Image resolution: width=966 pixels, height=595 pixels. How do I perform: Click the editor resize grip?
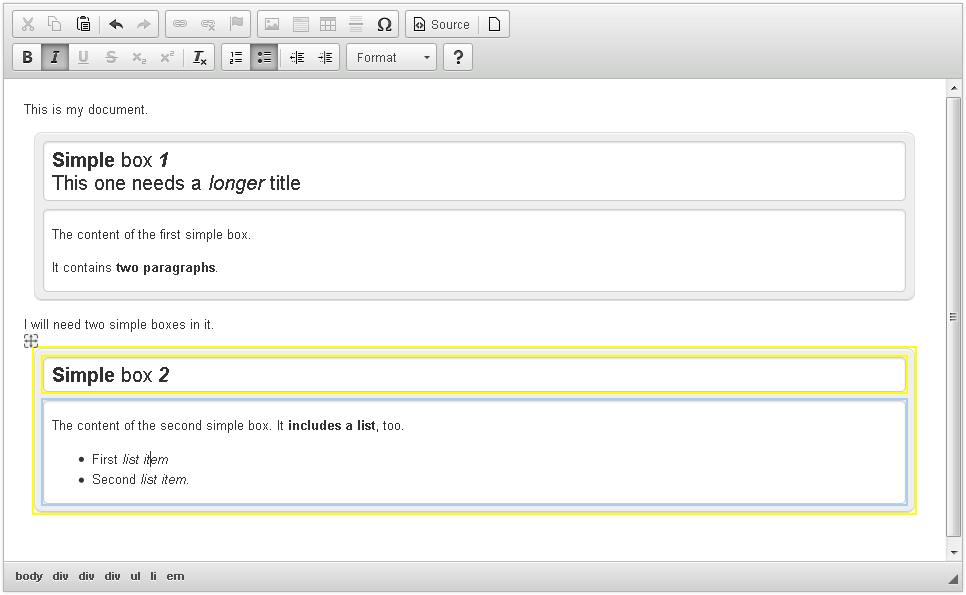(x=955, y=578)
